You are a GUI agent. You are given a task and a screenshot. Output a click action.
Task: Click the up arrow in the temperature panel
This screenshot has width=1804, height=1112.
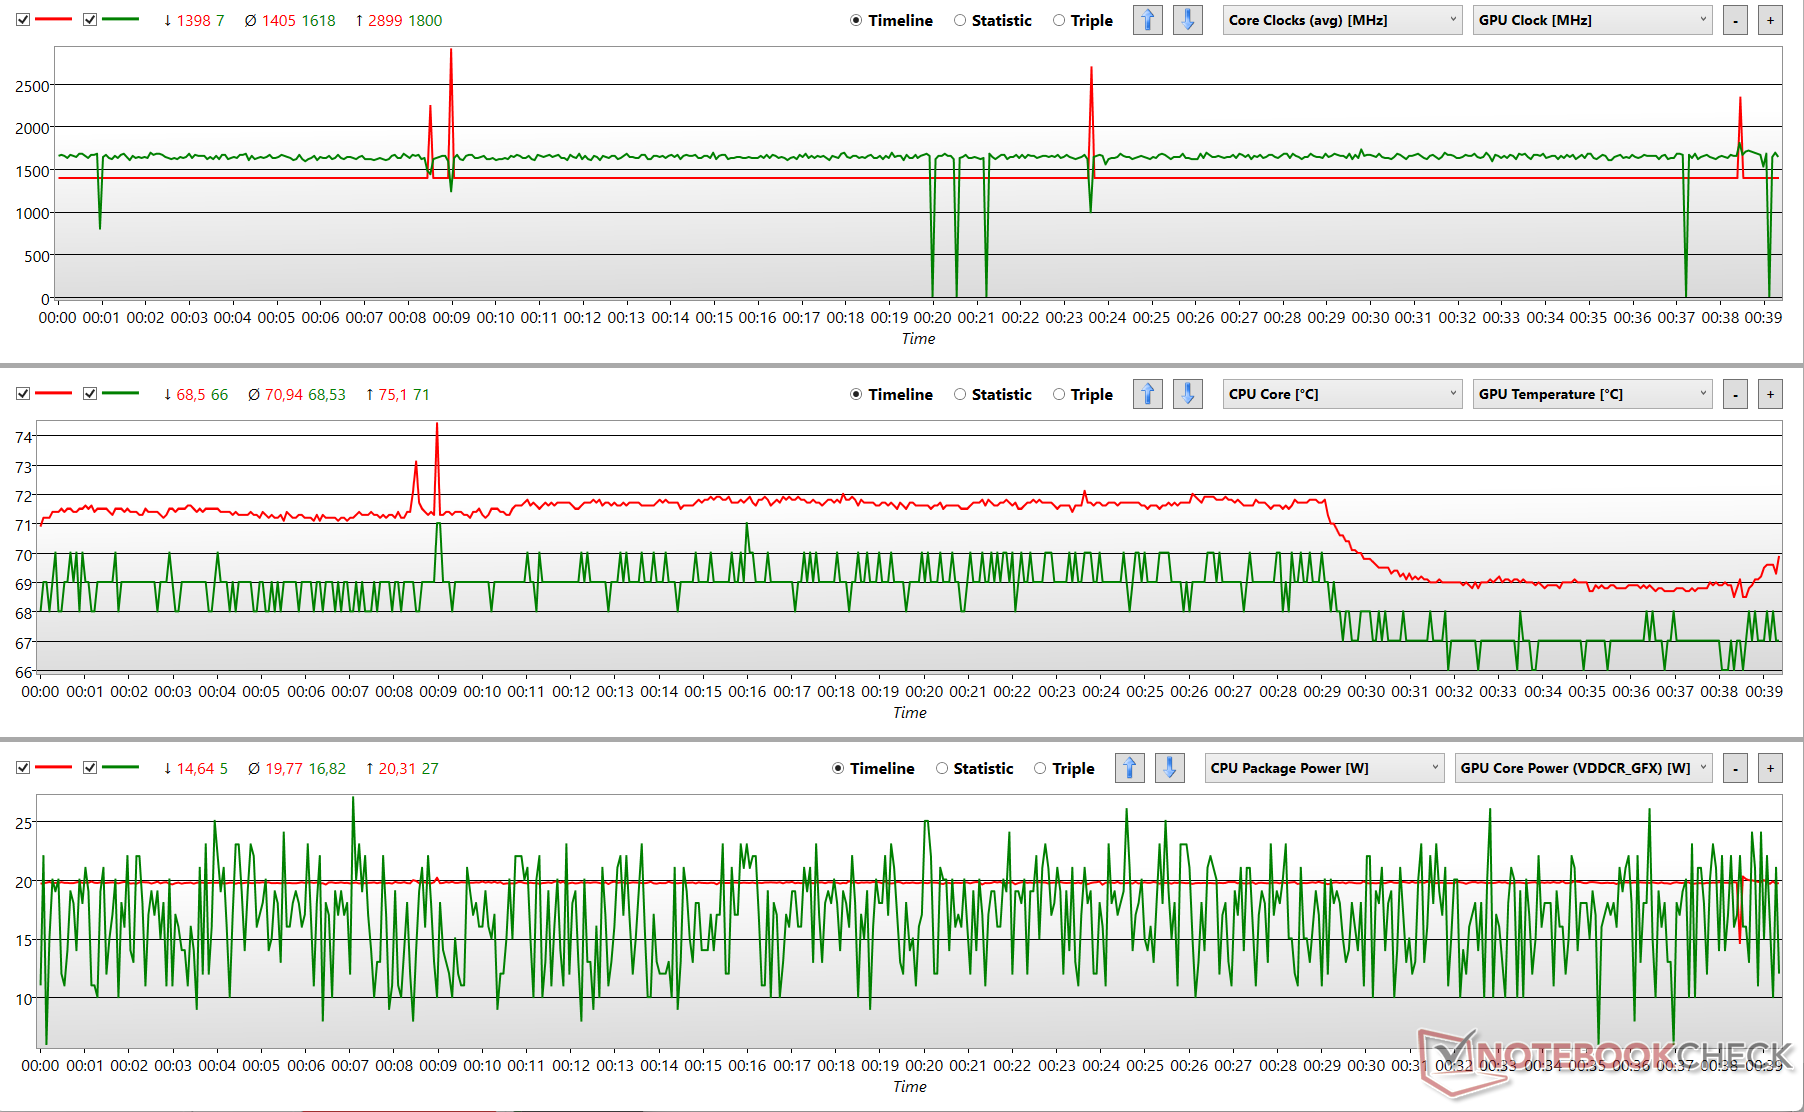[1147, 394]
